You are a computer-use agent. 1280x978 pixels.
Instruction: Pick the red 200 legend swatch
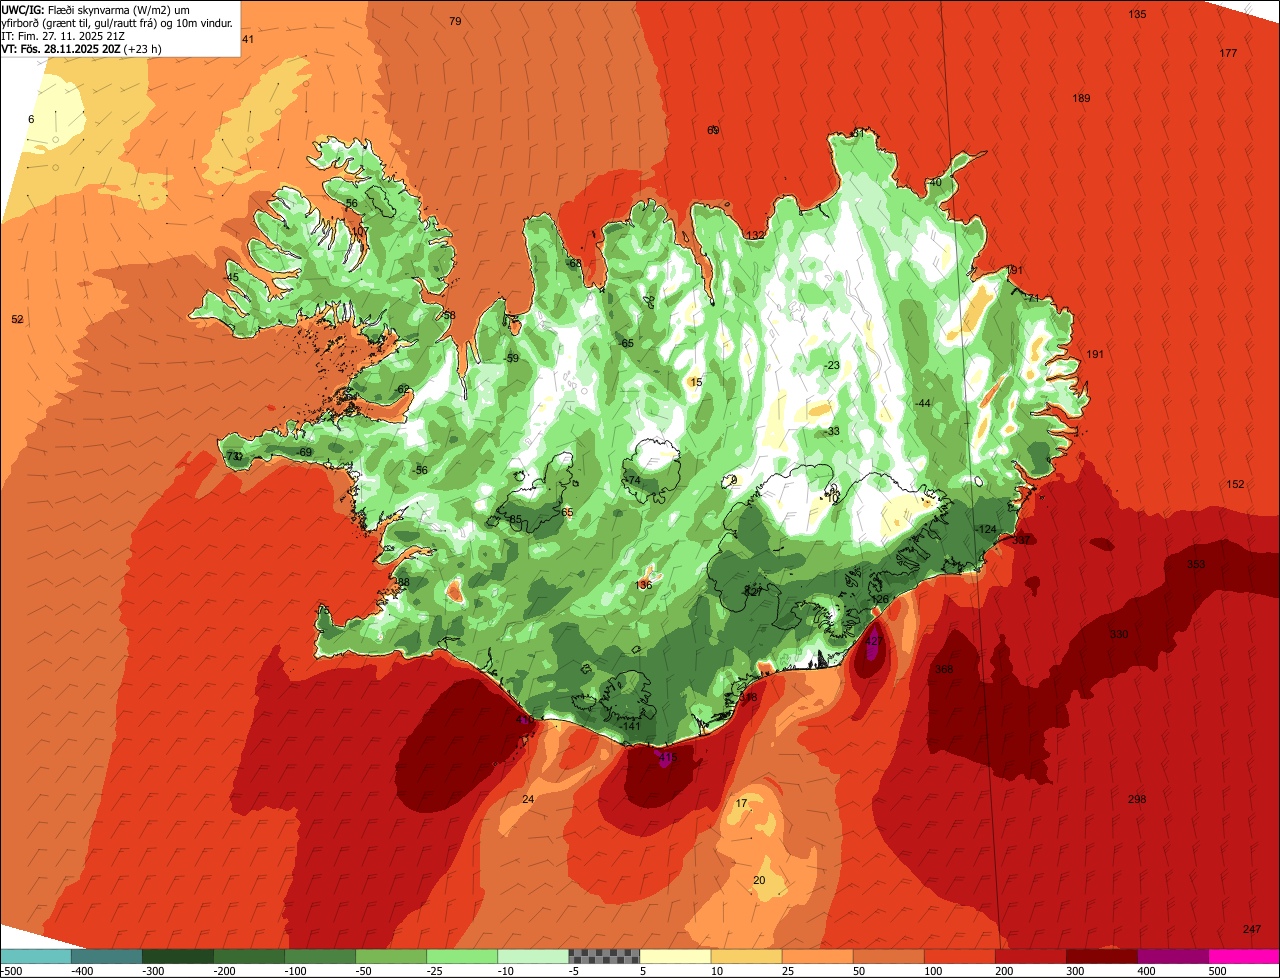[x=1030, y=956]
